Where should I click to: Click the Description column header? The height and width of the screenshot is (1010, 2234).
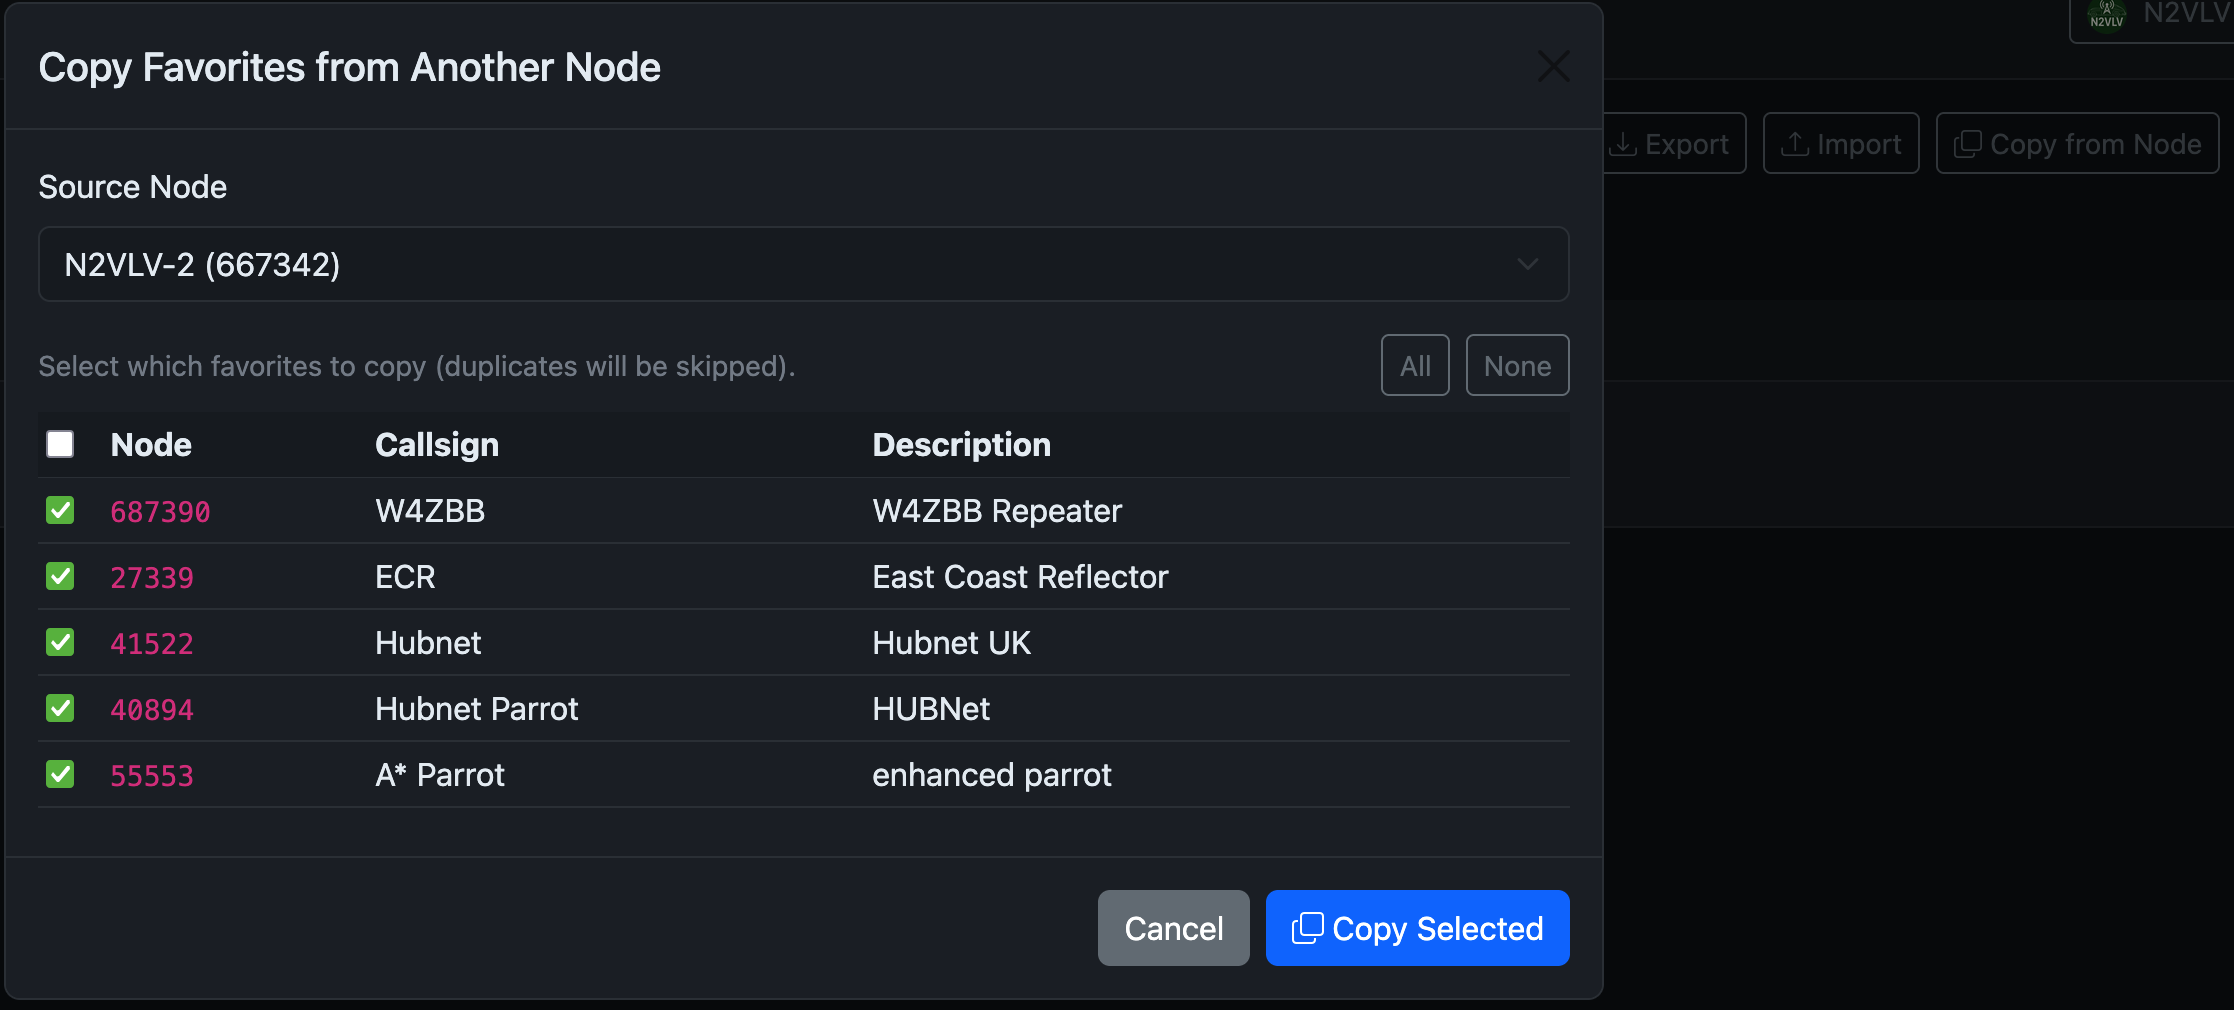pos(961,444)
